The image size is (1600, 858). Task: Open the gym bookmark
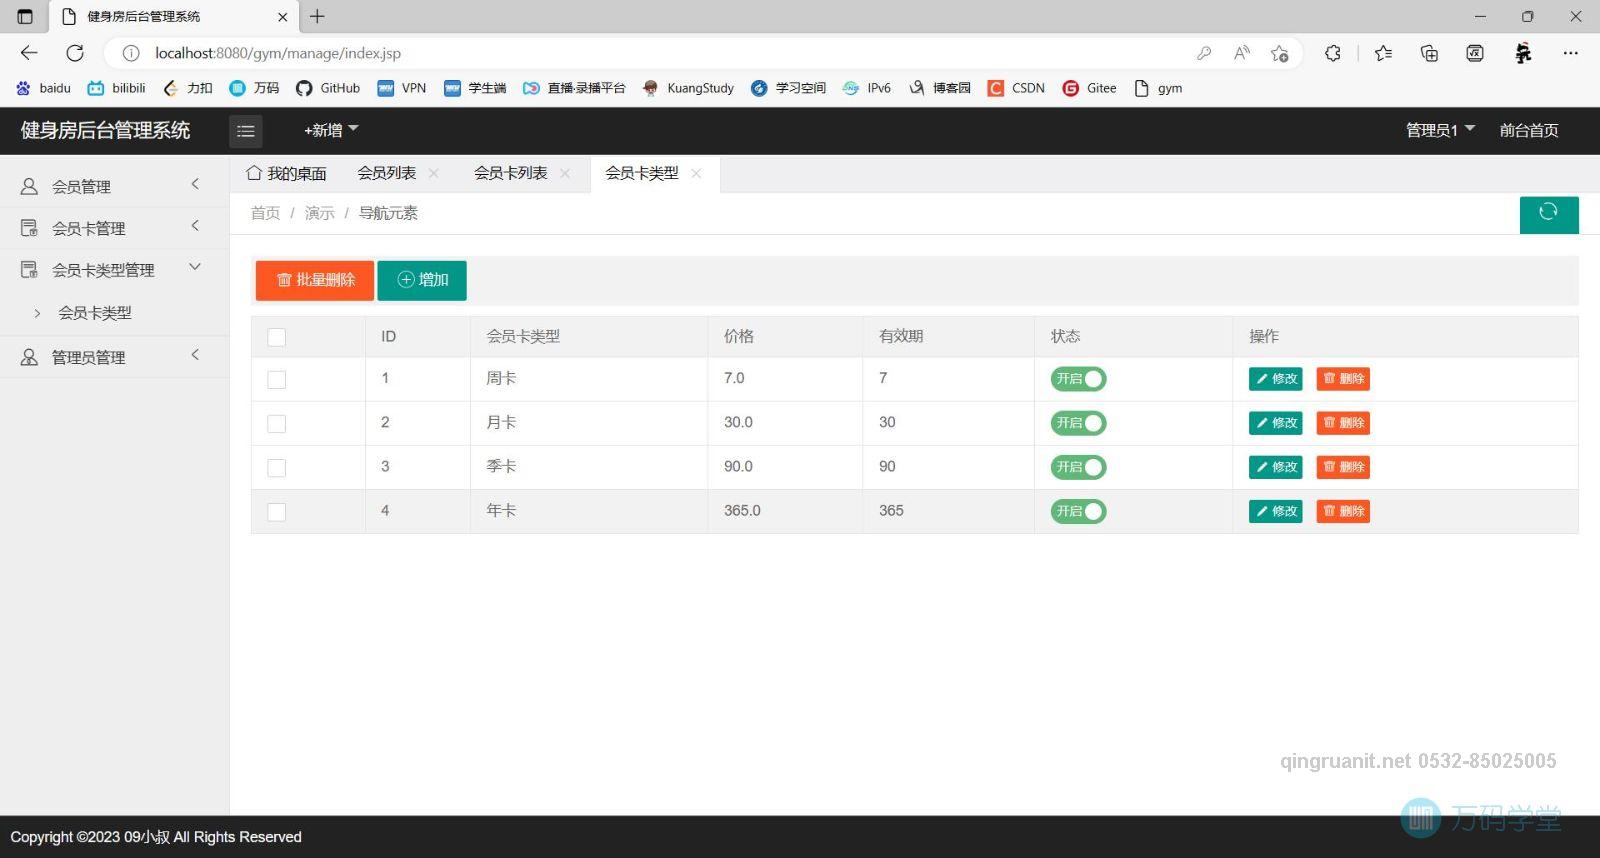point(1158,88)
